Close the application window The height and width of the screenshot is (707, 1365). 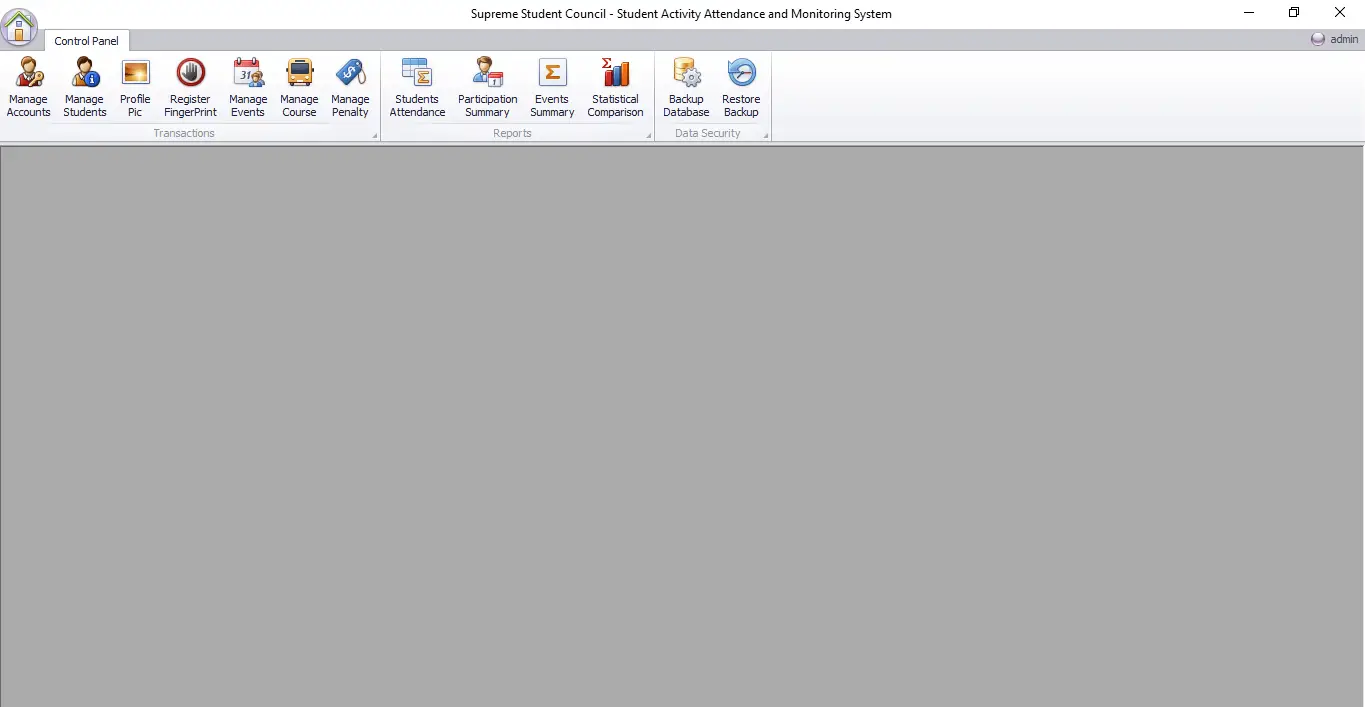(1340, 13)
